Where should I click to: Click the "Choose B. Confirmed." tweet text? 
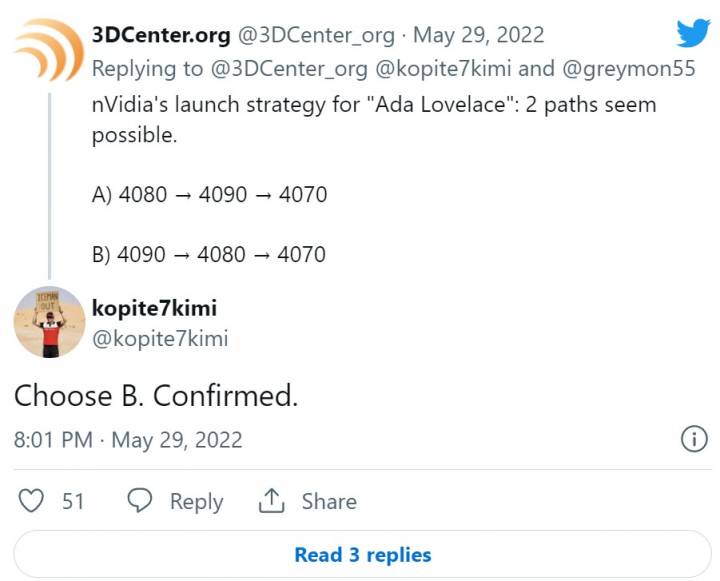[x=156, y=396]
